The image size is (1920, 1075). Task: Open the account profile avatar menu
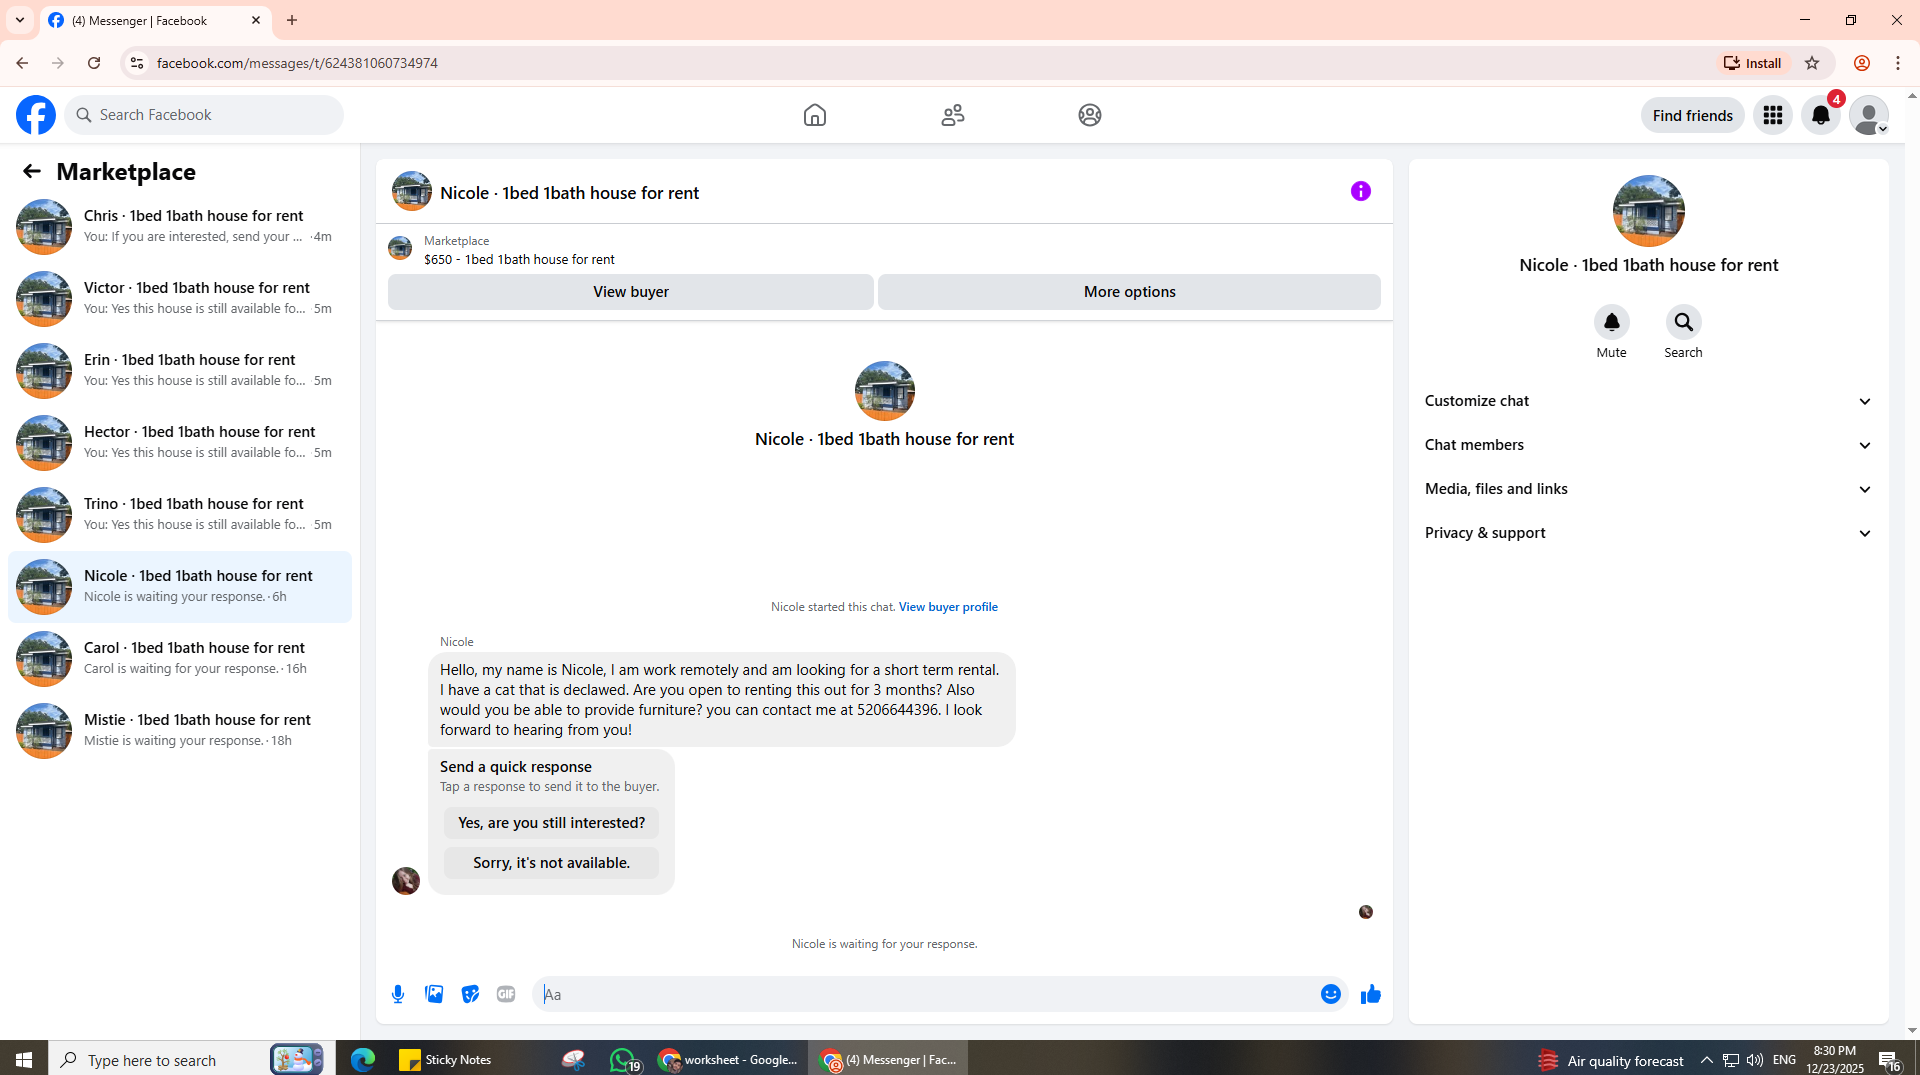(1869, 115)
